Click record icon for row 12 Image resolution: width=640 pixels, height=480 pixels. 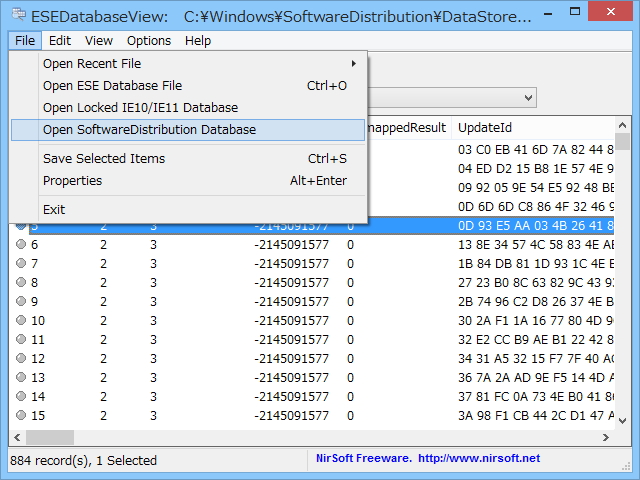21,358
